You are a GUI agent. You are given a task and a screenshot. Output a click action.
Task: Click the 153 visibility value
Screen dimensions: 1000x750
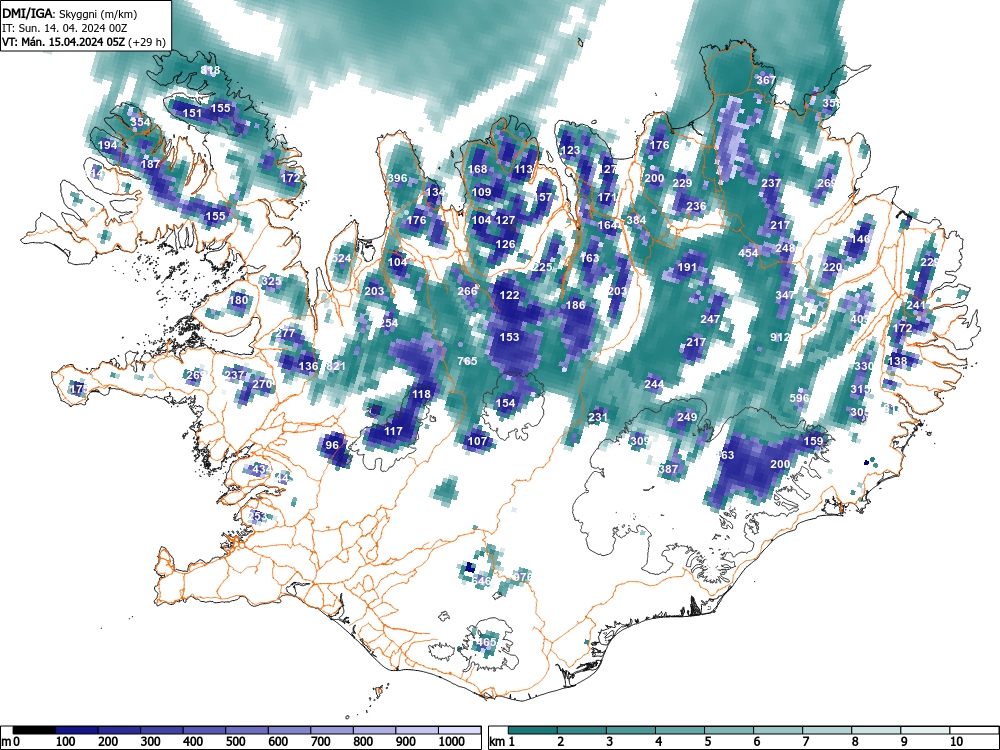(510, 337)
